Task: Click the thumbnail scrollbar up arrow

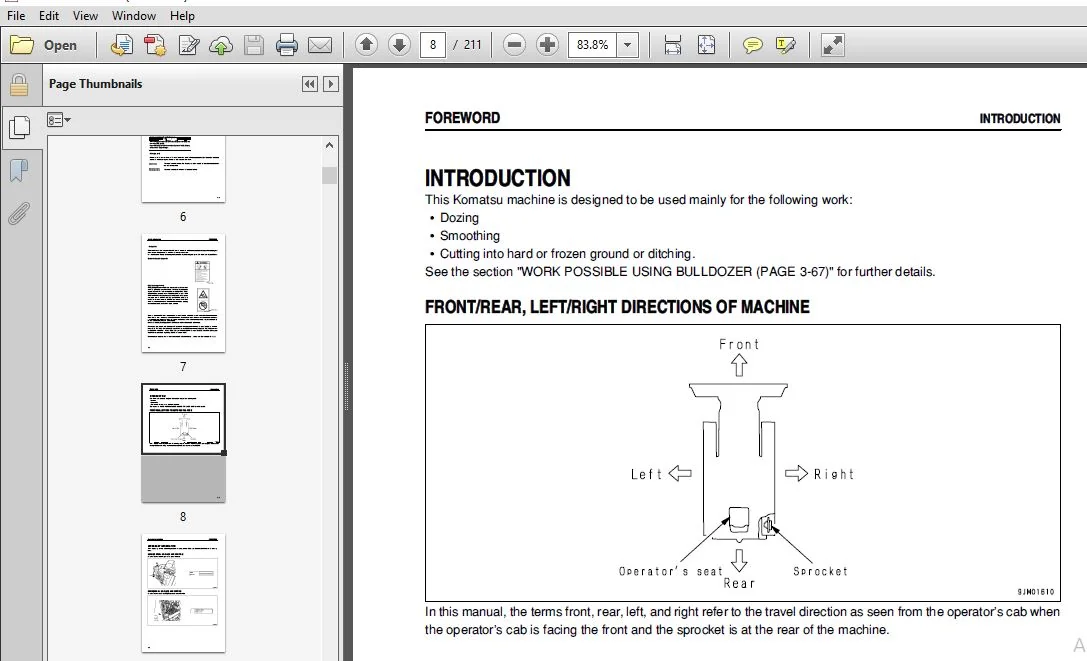Action: 329,145
